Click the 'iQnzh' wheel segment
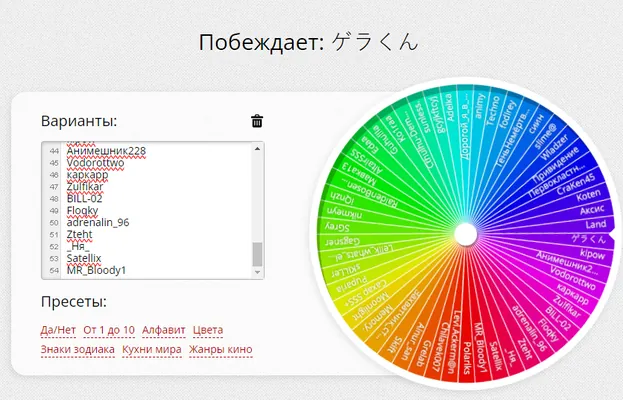This screenshot has width=623, height=400. click(342, 197)
